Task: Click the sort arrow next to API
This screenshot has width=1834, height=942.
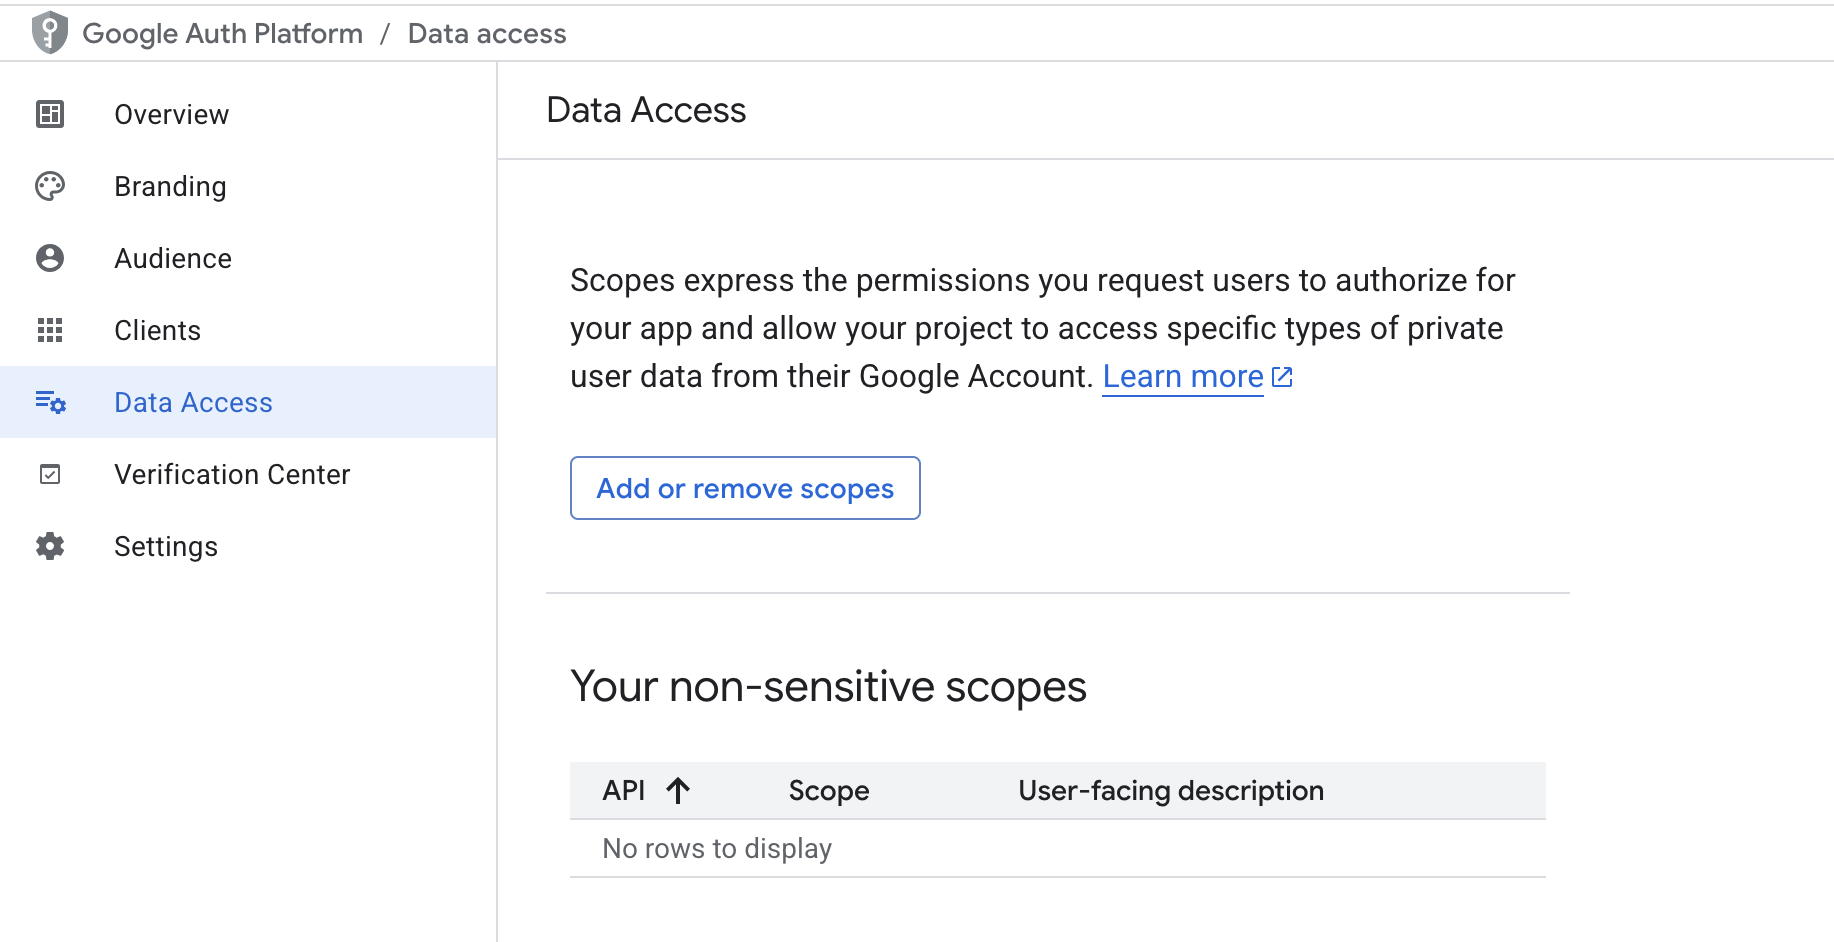Action: (x=679, y=790)
